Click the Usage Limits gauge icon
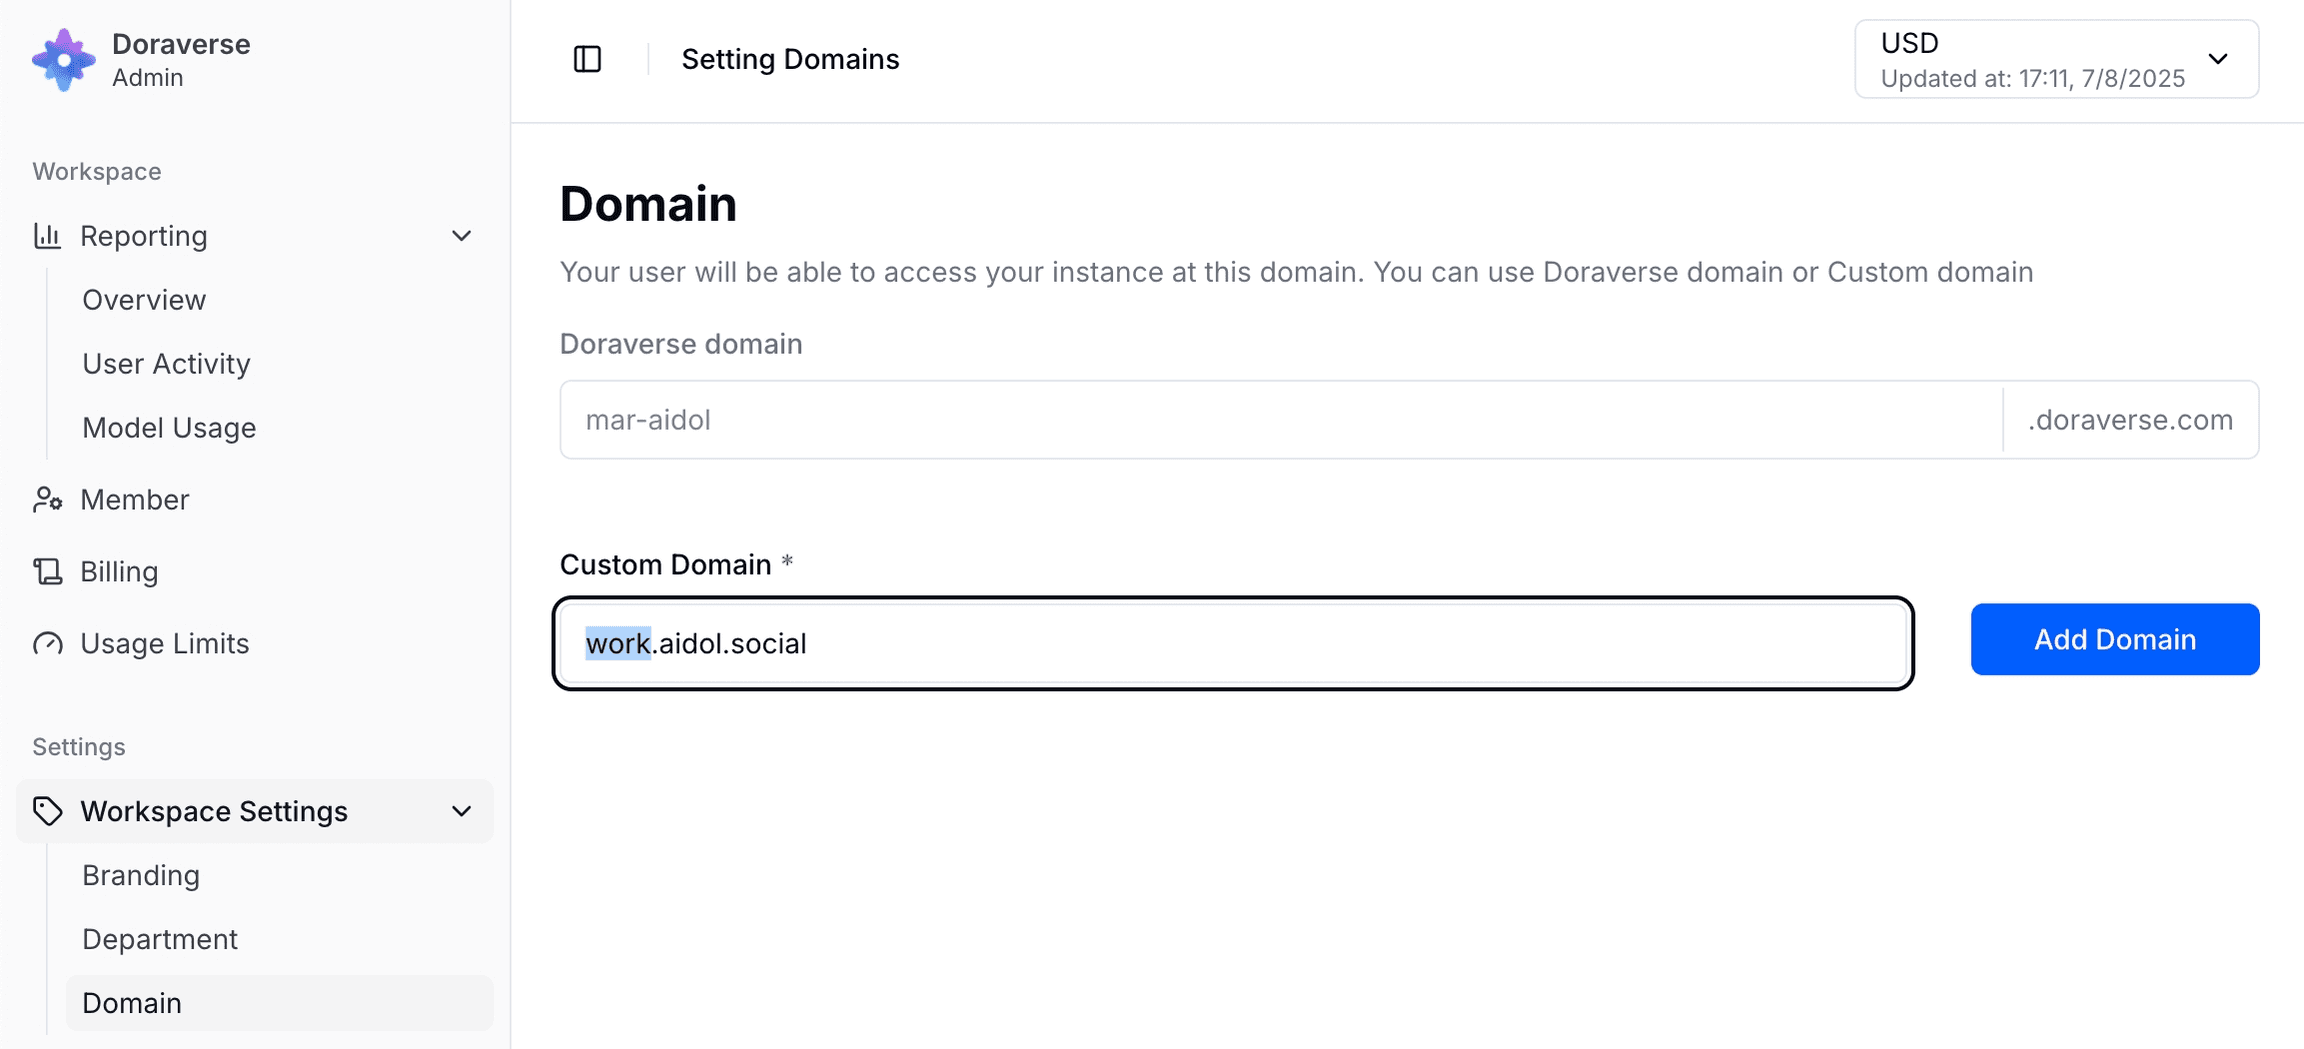The width and height of the screenshot is (2304, 1049). pyautogui.click(x=47, y=643)
